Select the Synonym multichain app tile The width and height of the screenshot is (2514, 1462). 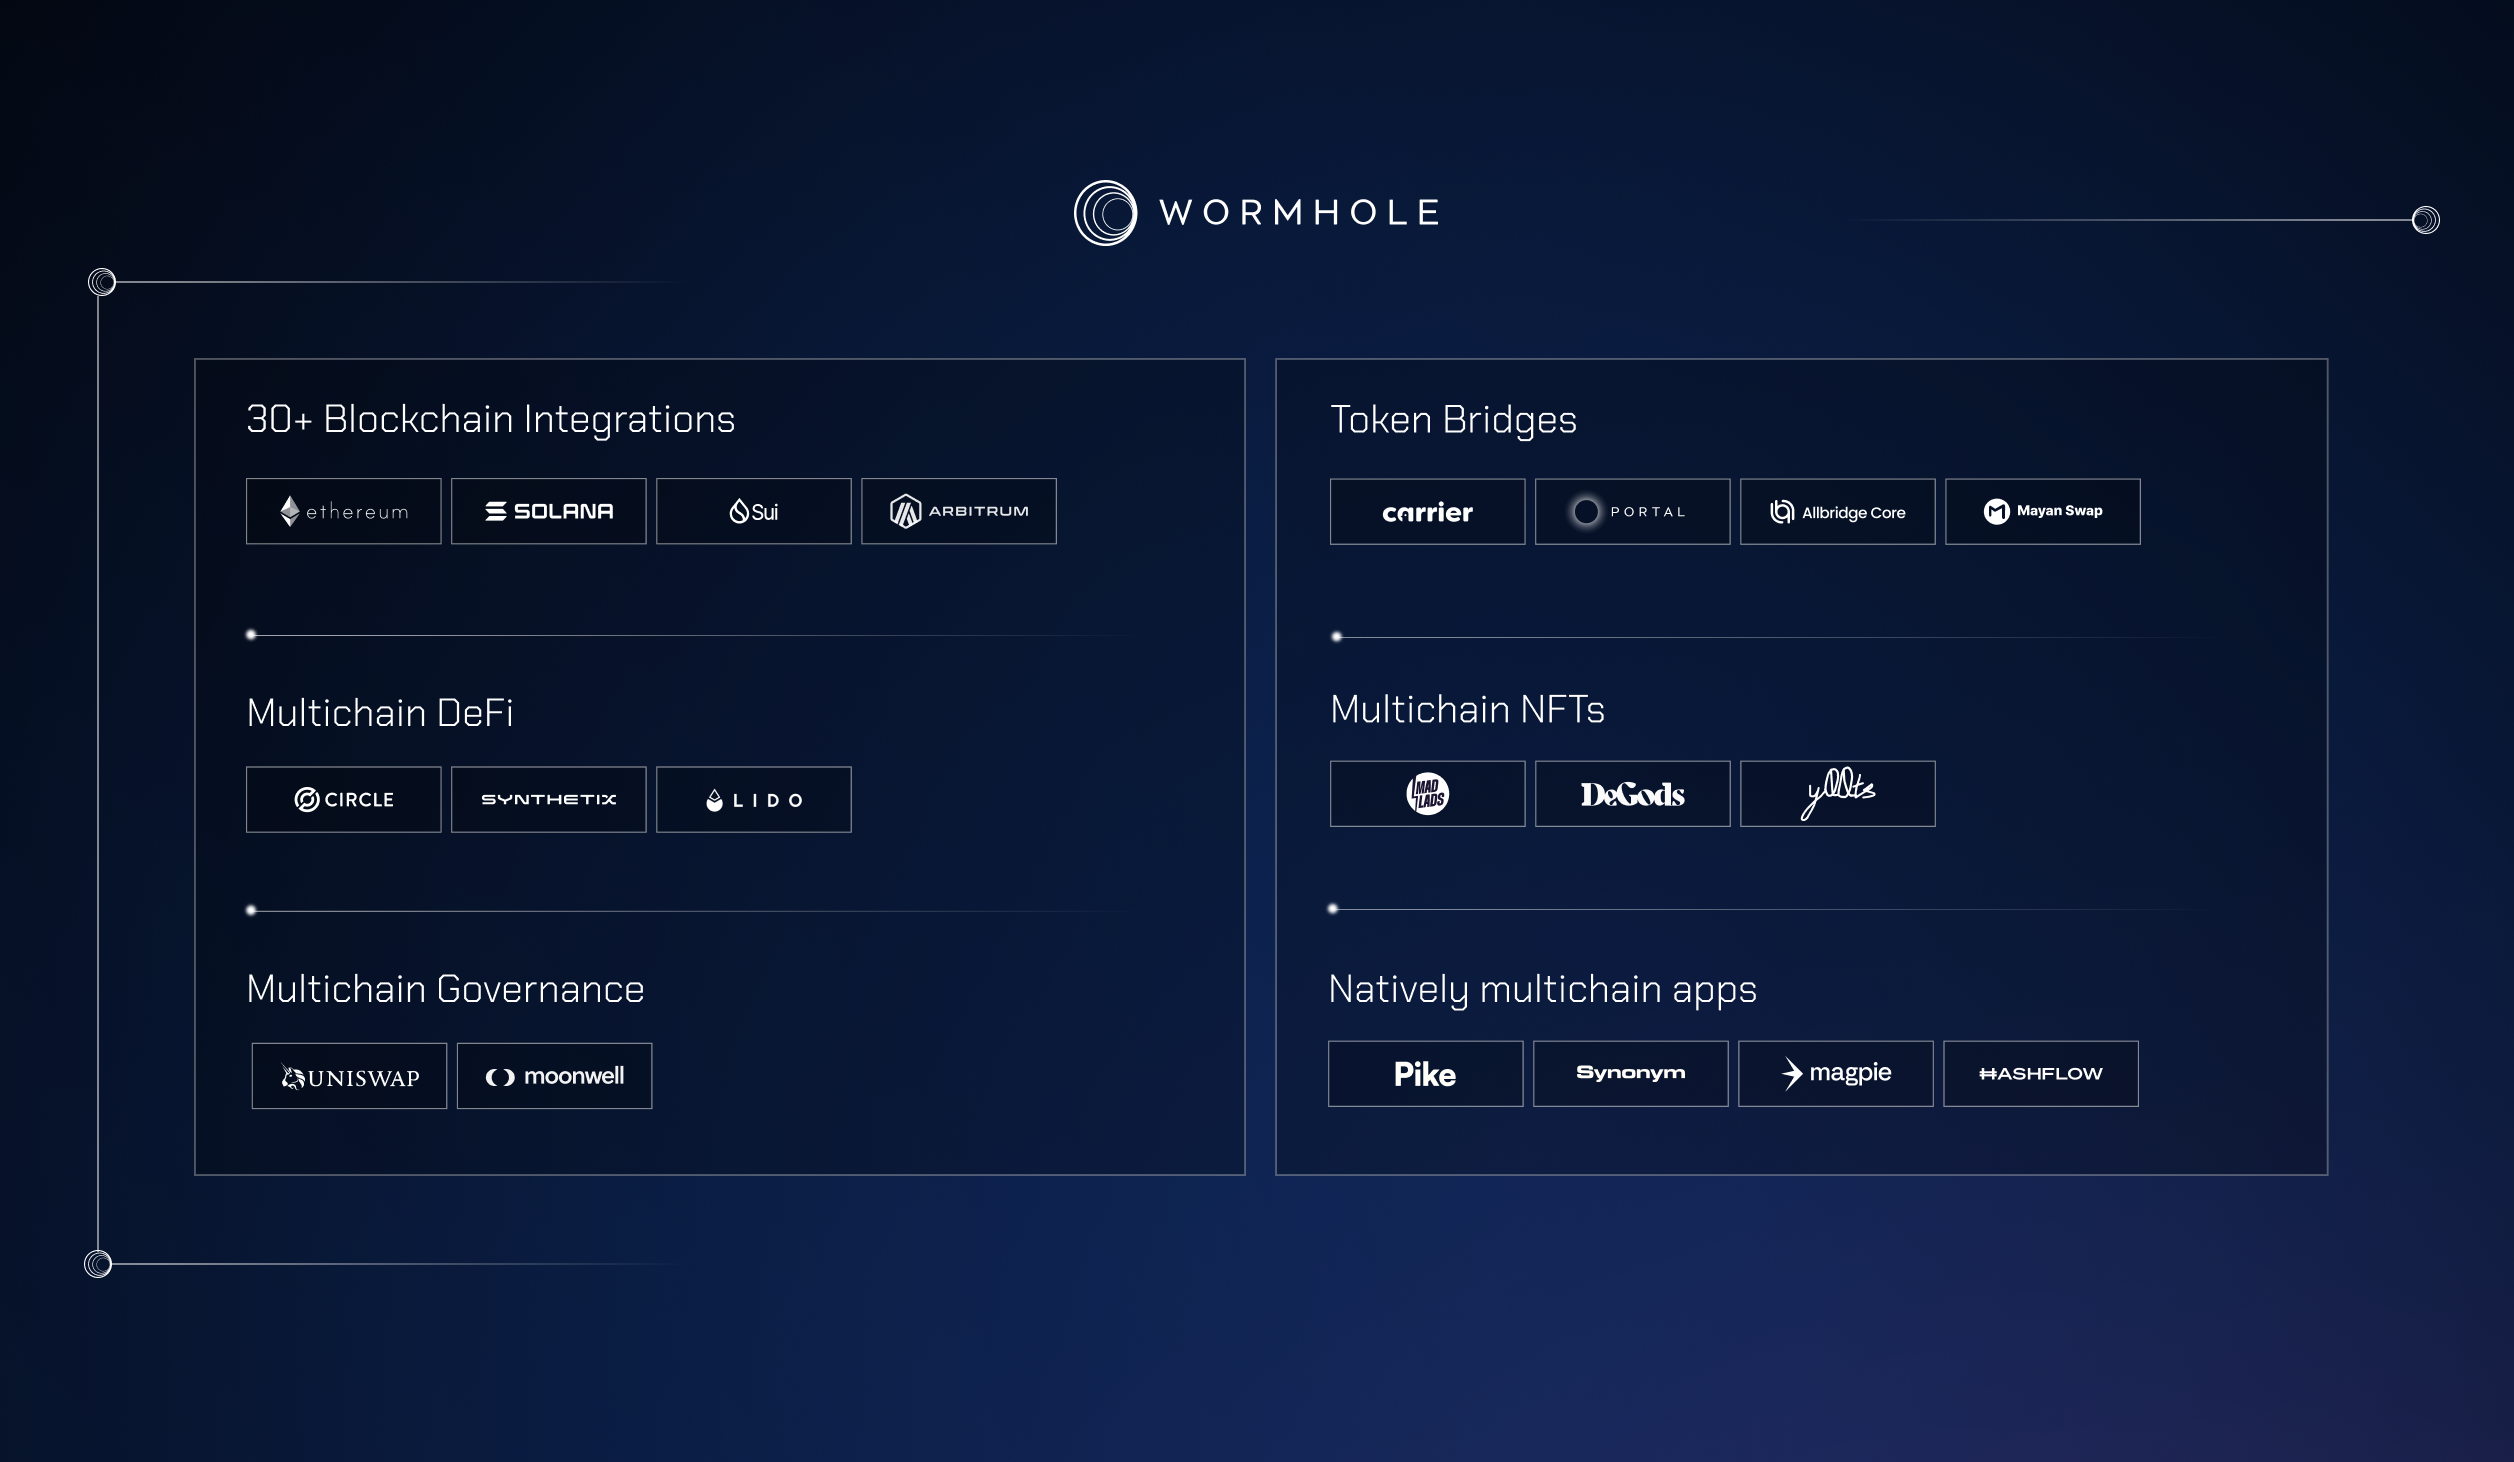(1630, 1074)
